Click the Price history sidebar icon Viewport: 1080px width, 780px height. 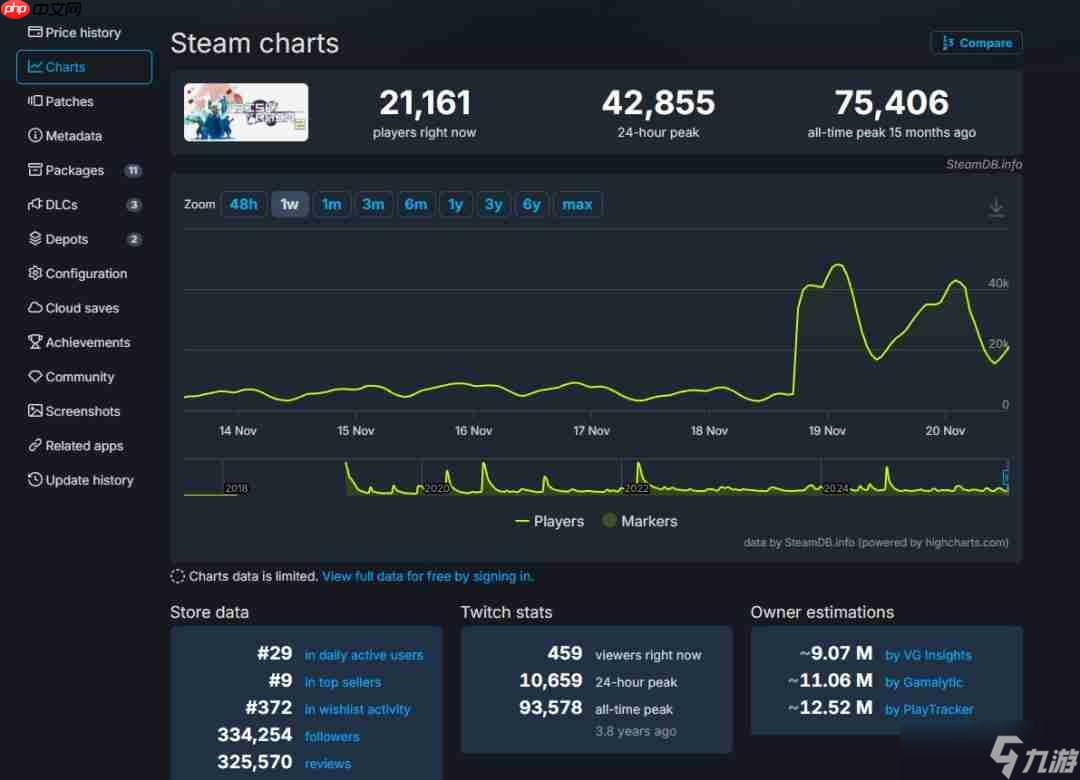(x=35, y=32)
